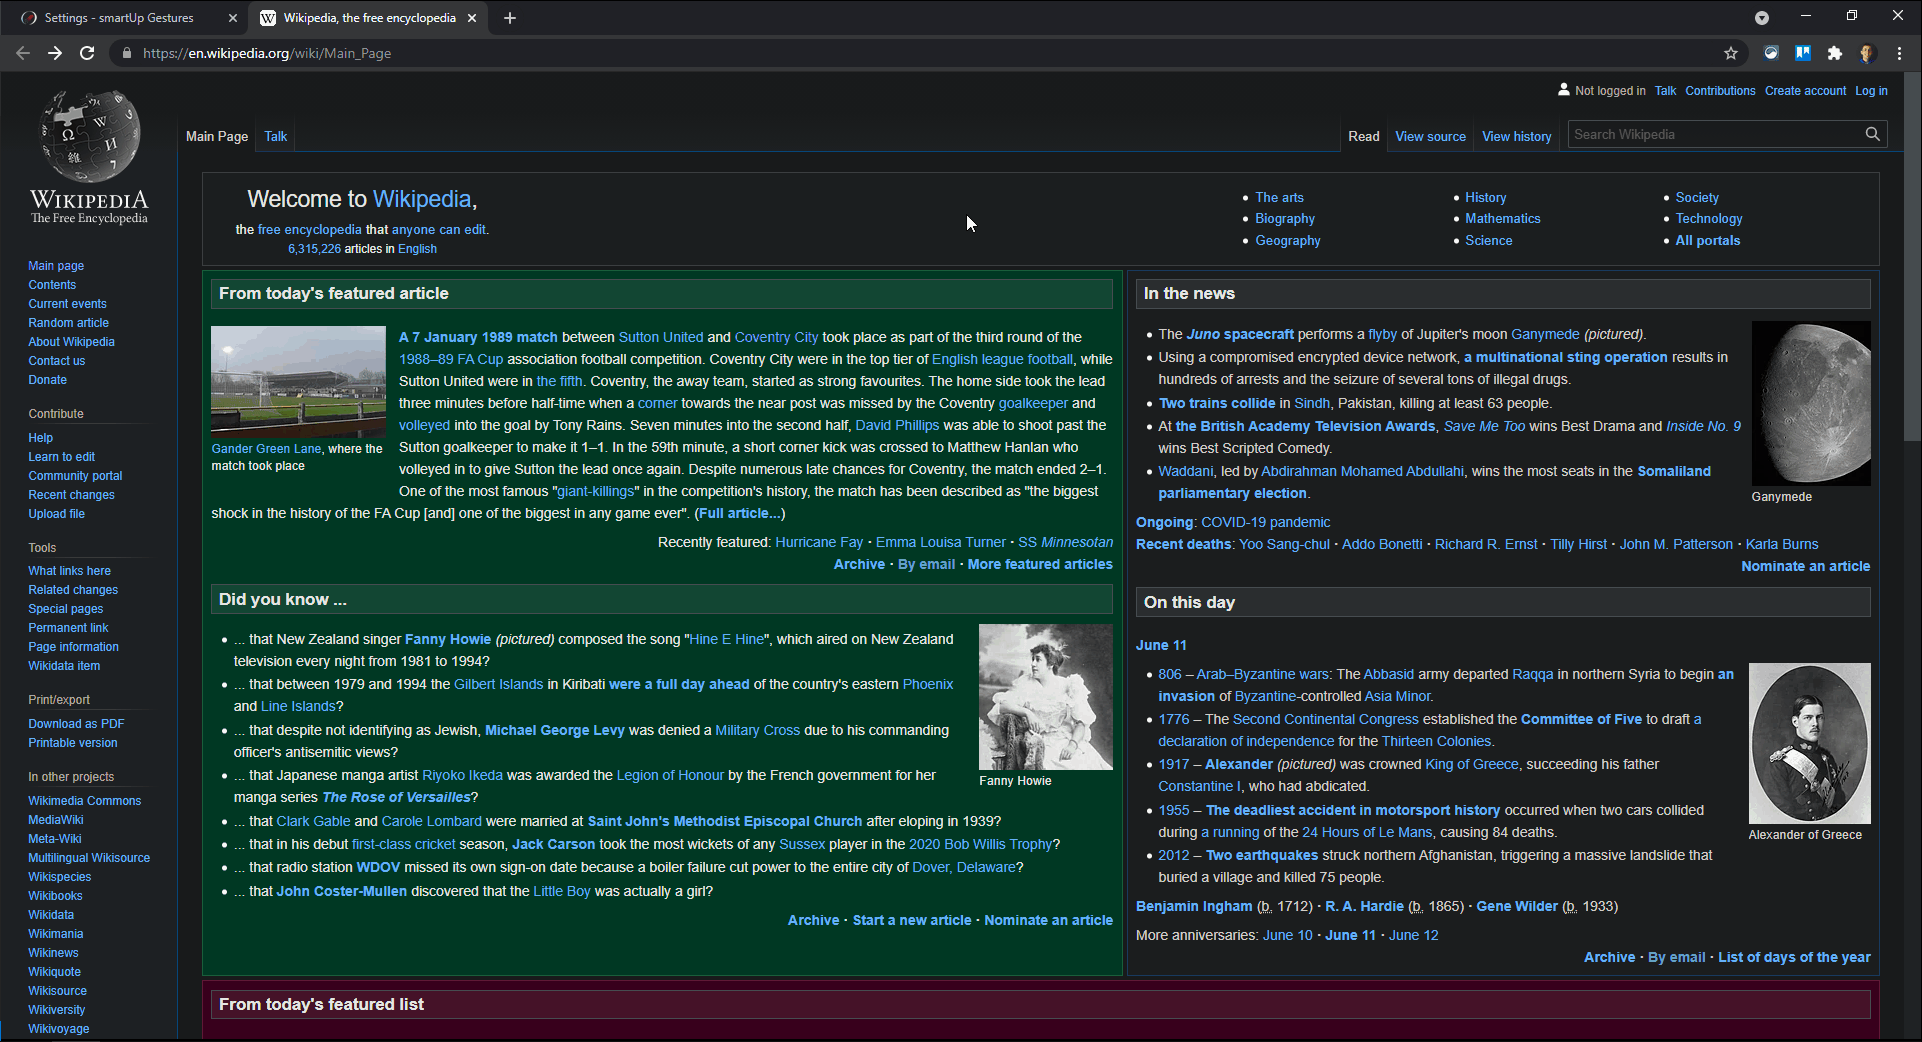Go back with the browser back arrow
Image resolution: width=1922 pixels, height=1042 pixels.
coord(23,53)
